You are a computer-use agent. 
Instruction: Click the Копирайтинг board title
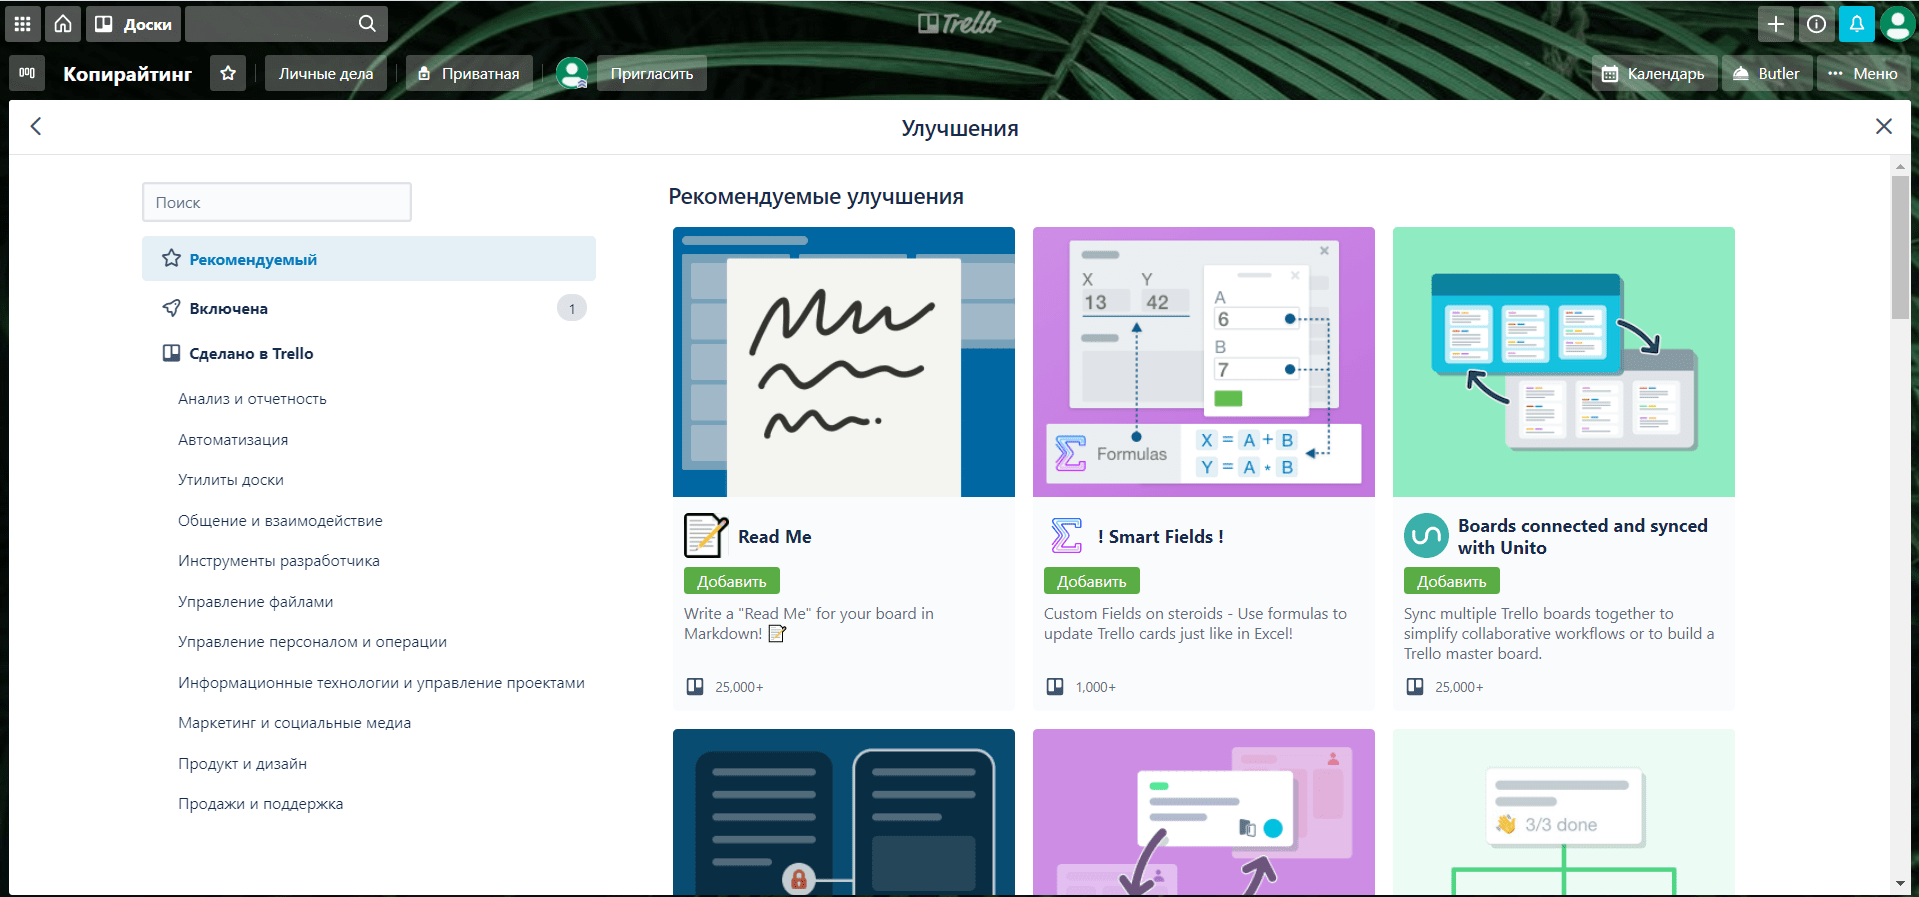click(128, 74)
